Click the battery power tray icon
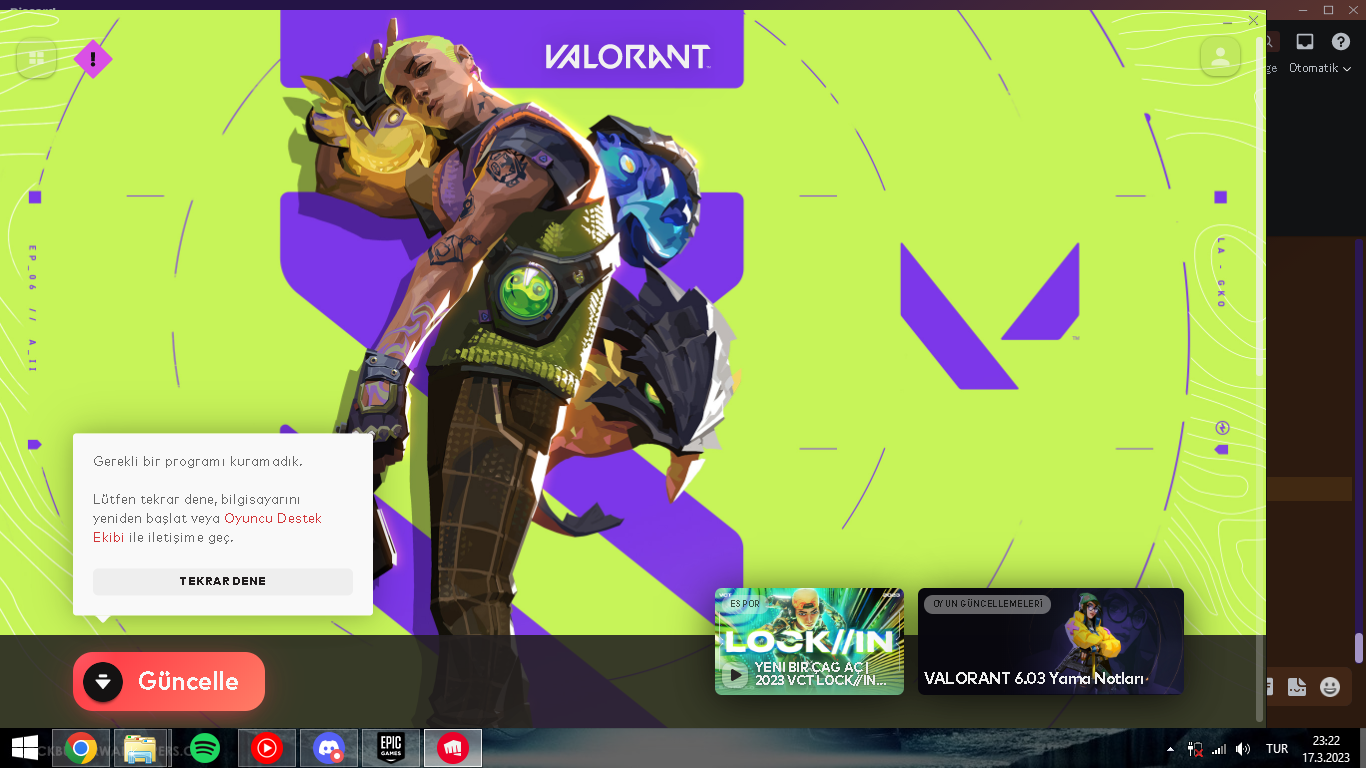This screenshot has width=1366, height=768. [x=1194, y=748]
